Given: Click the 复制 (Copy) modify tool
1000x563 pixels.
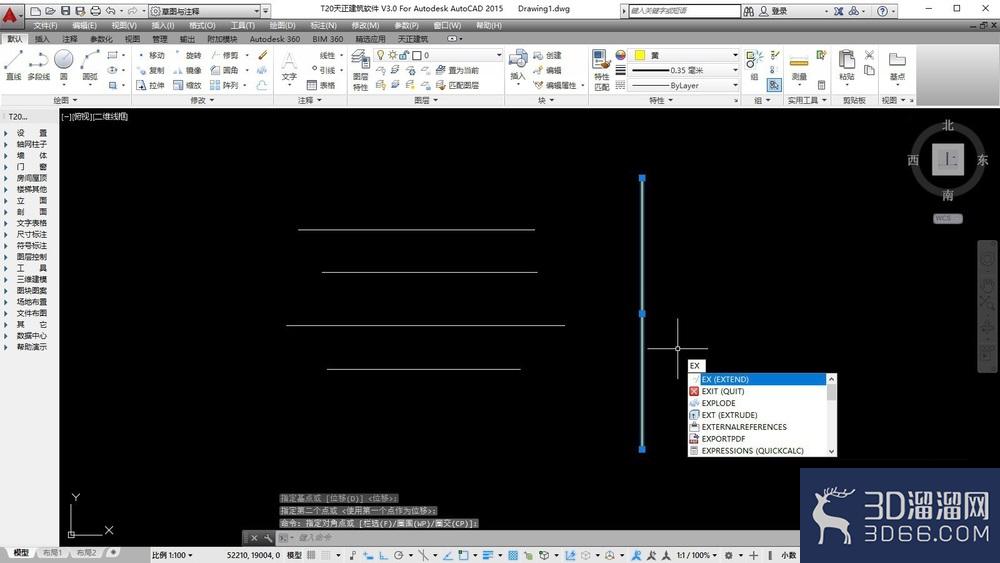Looking at the screenshot, I should tap(152, 70).
